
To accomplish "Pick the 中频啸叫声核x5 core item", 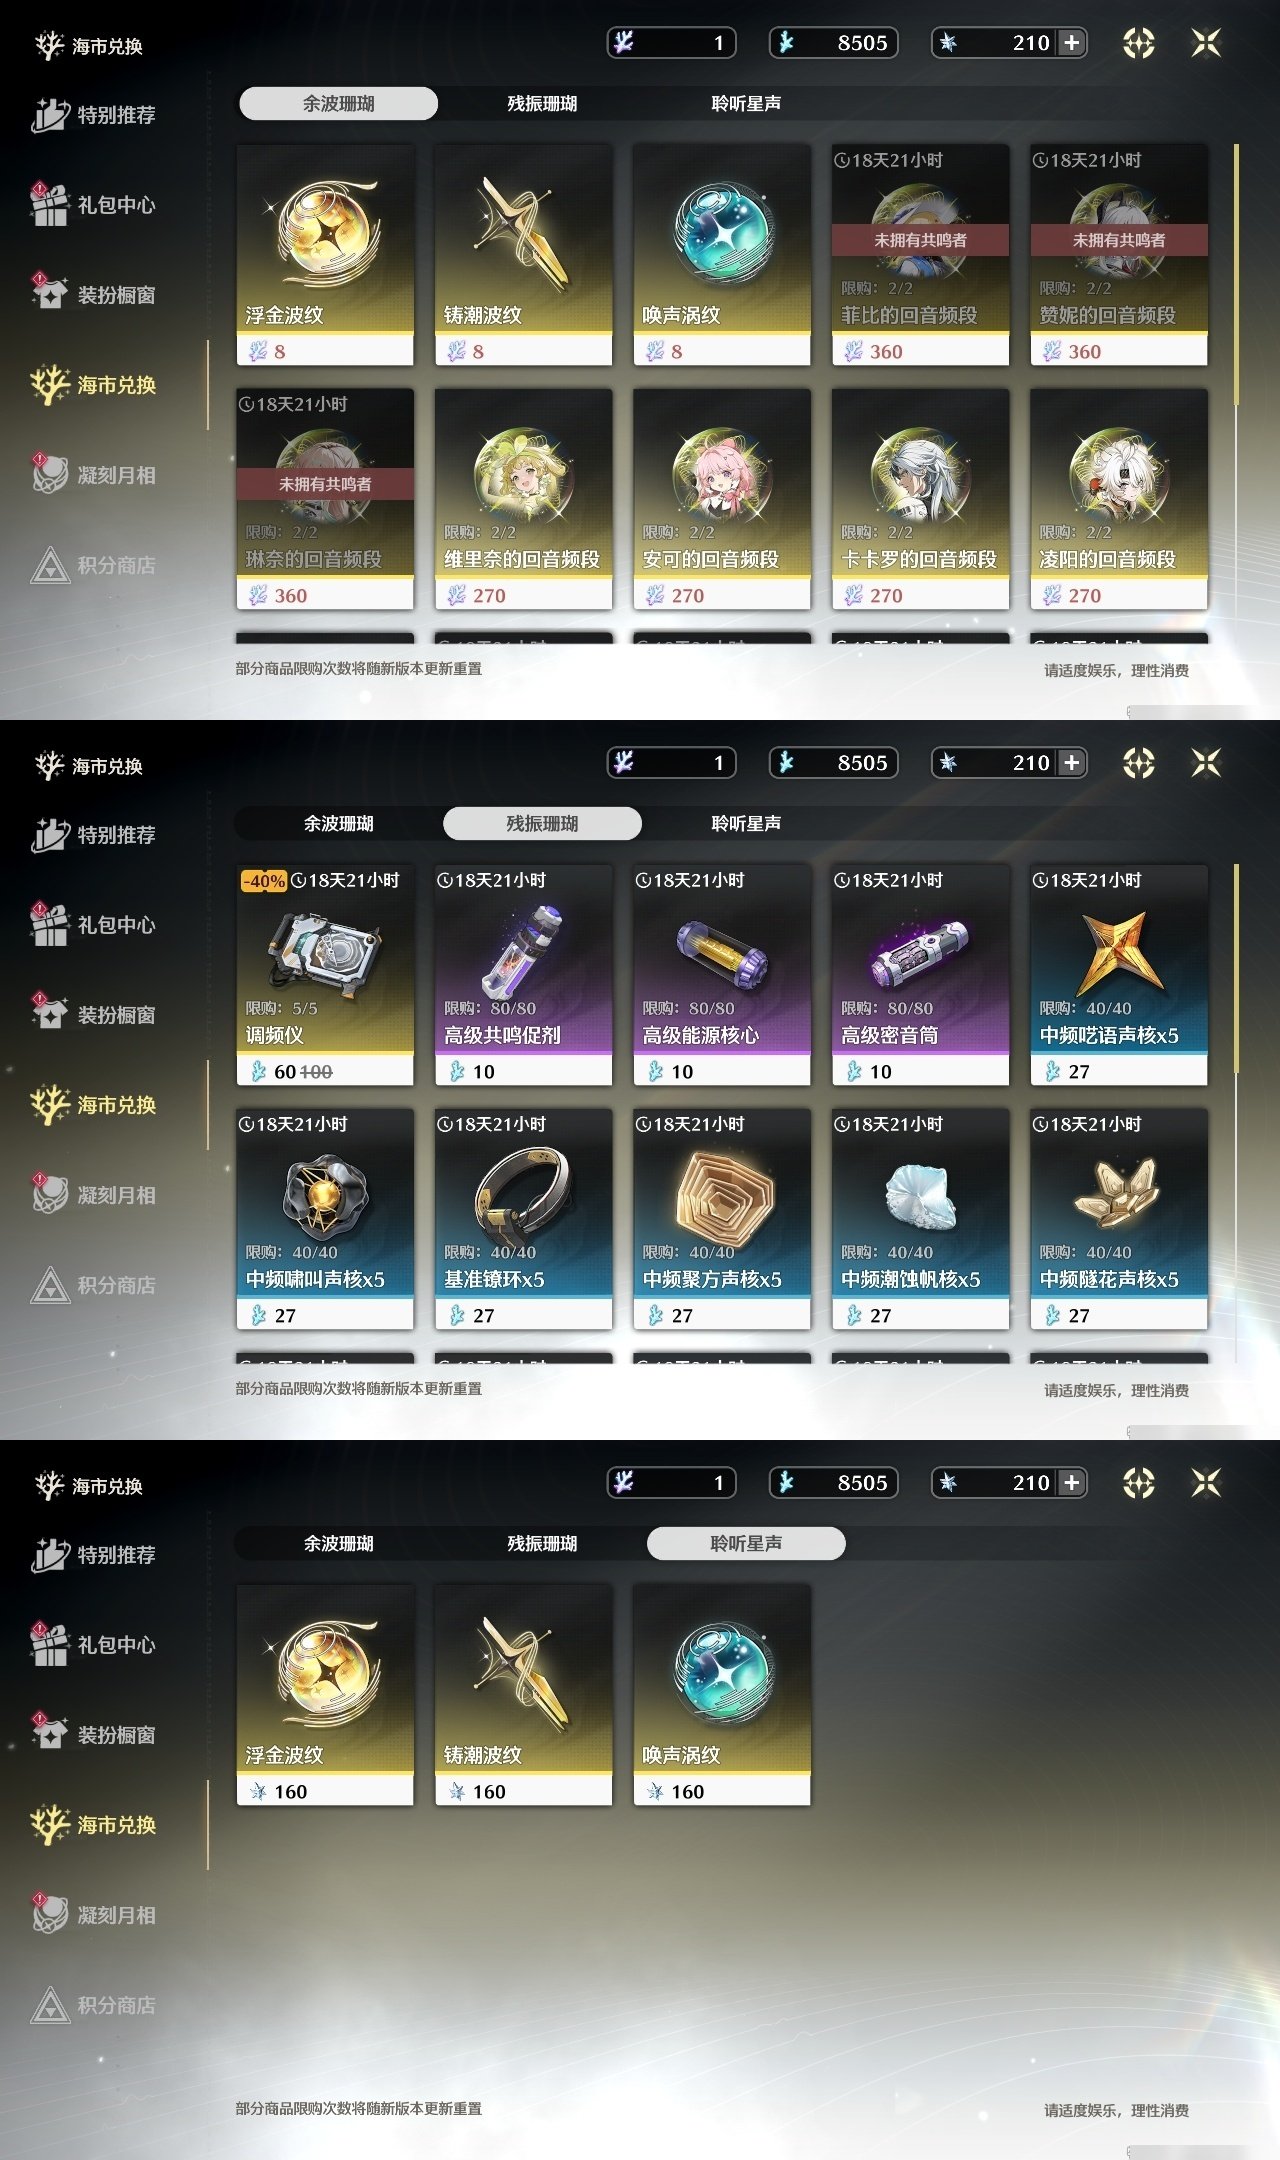I will [x=325, y=1219].
